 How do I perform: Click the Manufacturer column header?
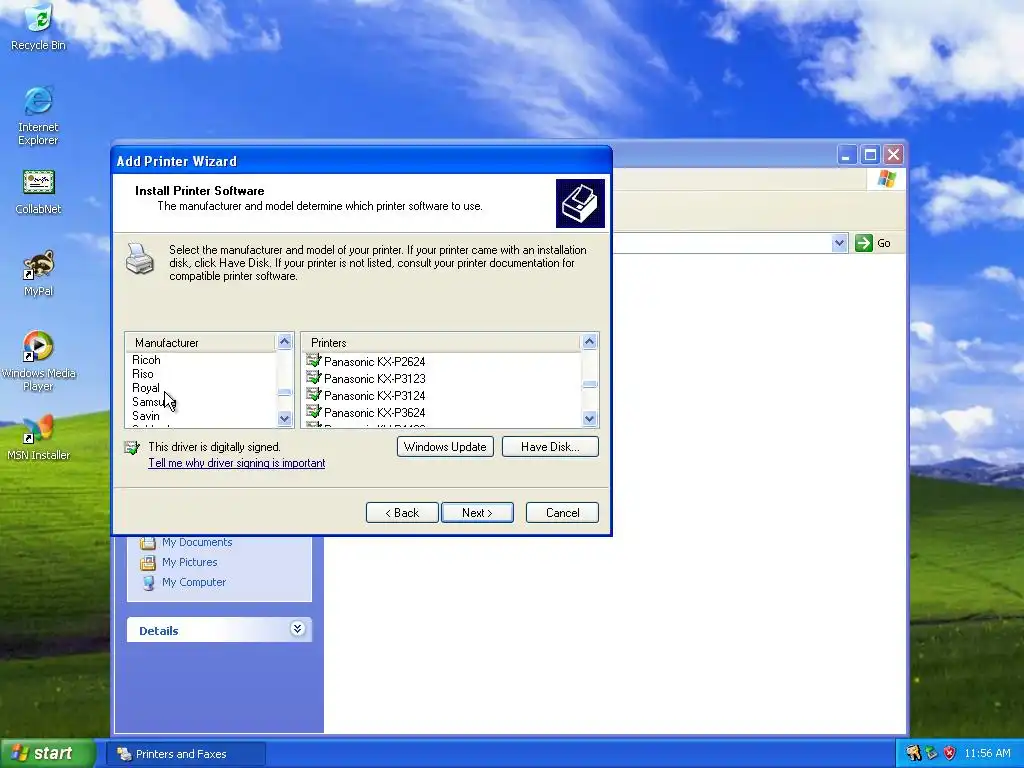point(201,342)
